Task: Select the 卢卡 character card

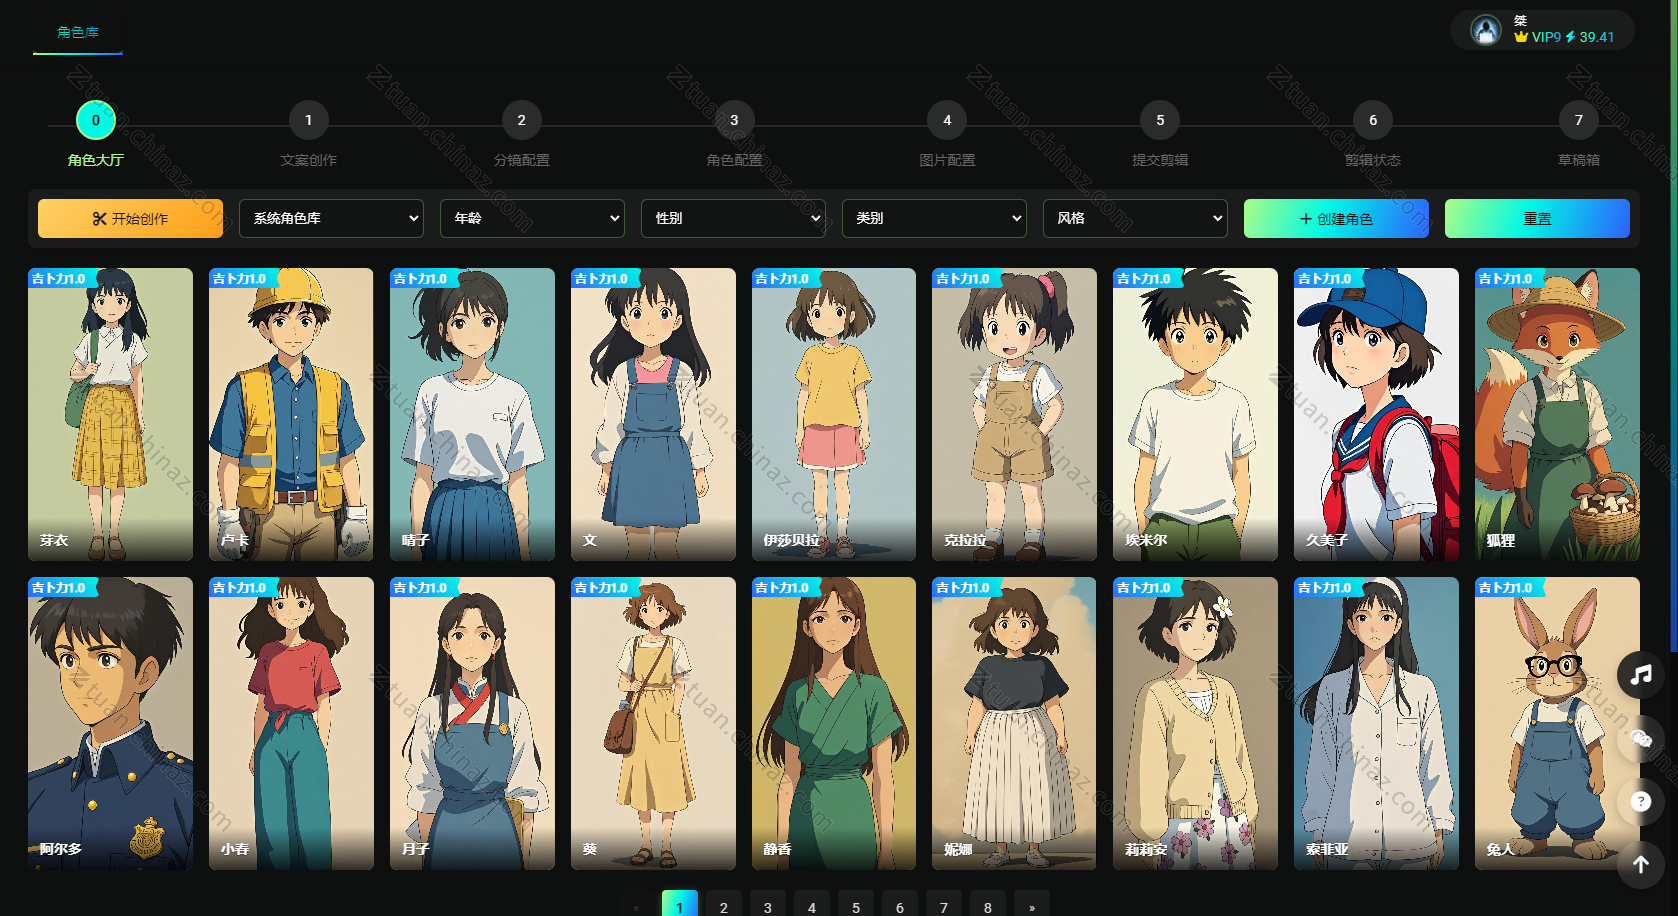Action: click(x=291, y=414)
